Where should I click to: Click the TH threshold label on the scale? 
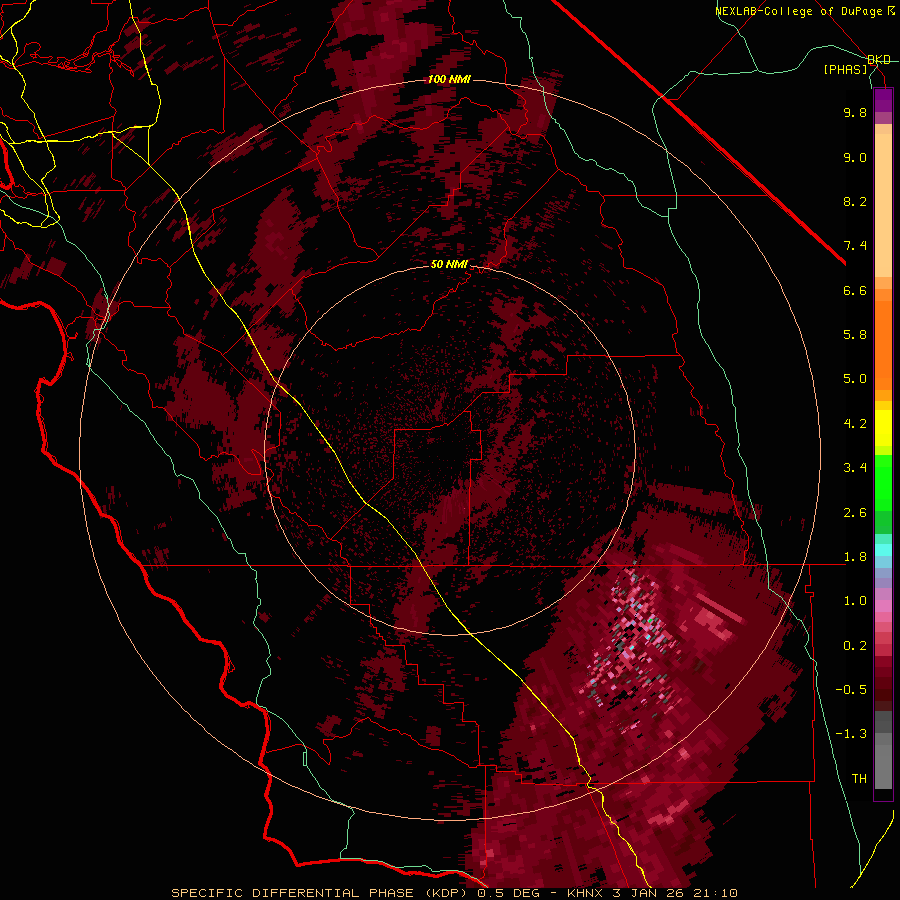tap(859, 779)
